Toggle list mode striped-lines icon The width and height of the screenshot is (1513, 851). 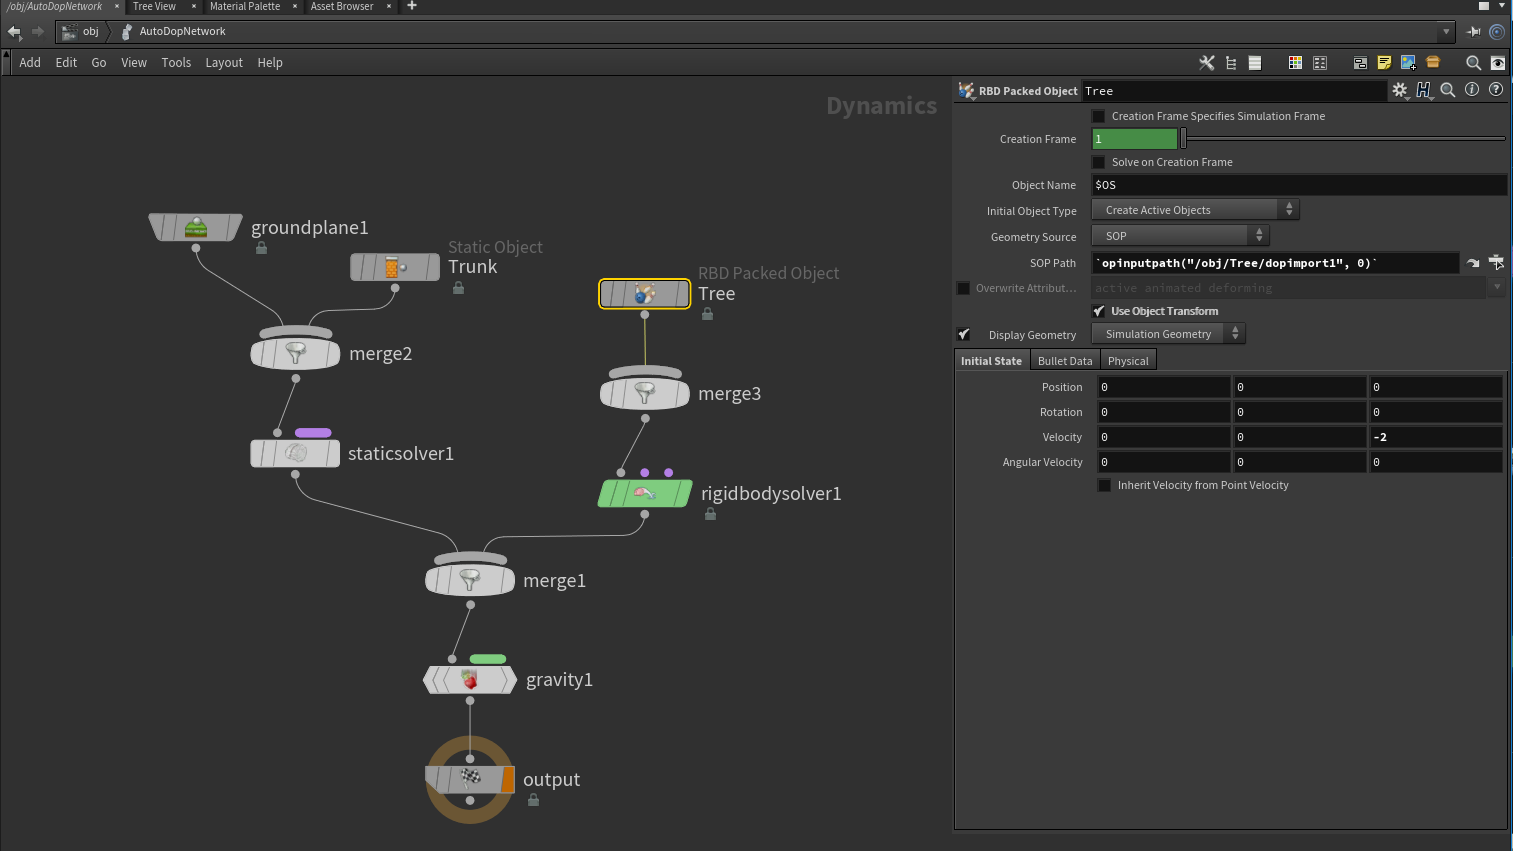click(1255, 62)
